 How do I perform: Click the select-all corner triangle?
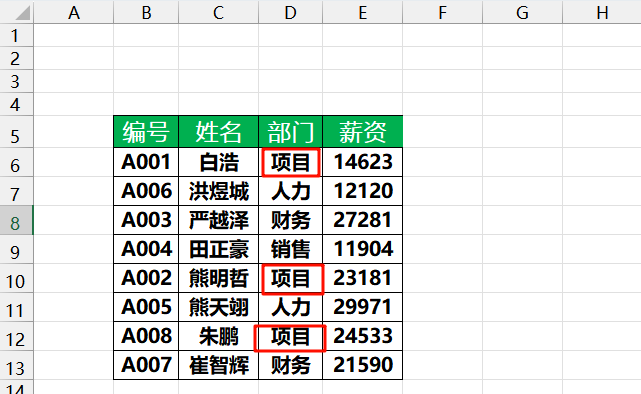[x=22, y=13]
